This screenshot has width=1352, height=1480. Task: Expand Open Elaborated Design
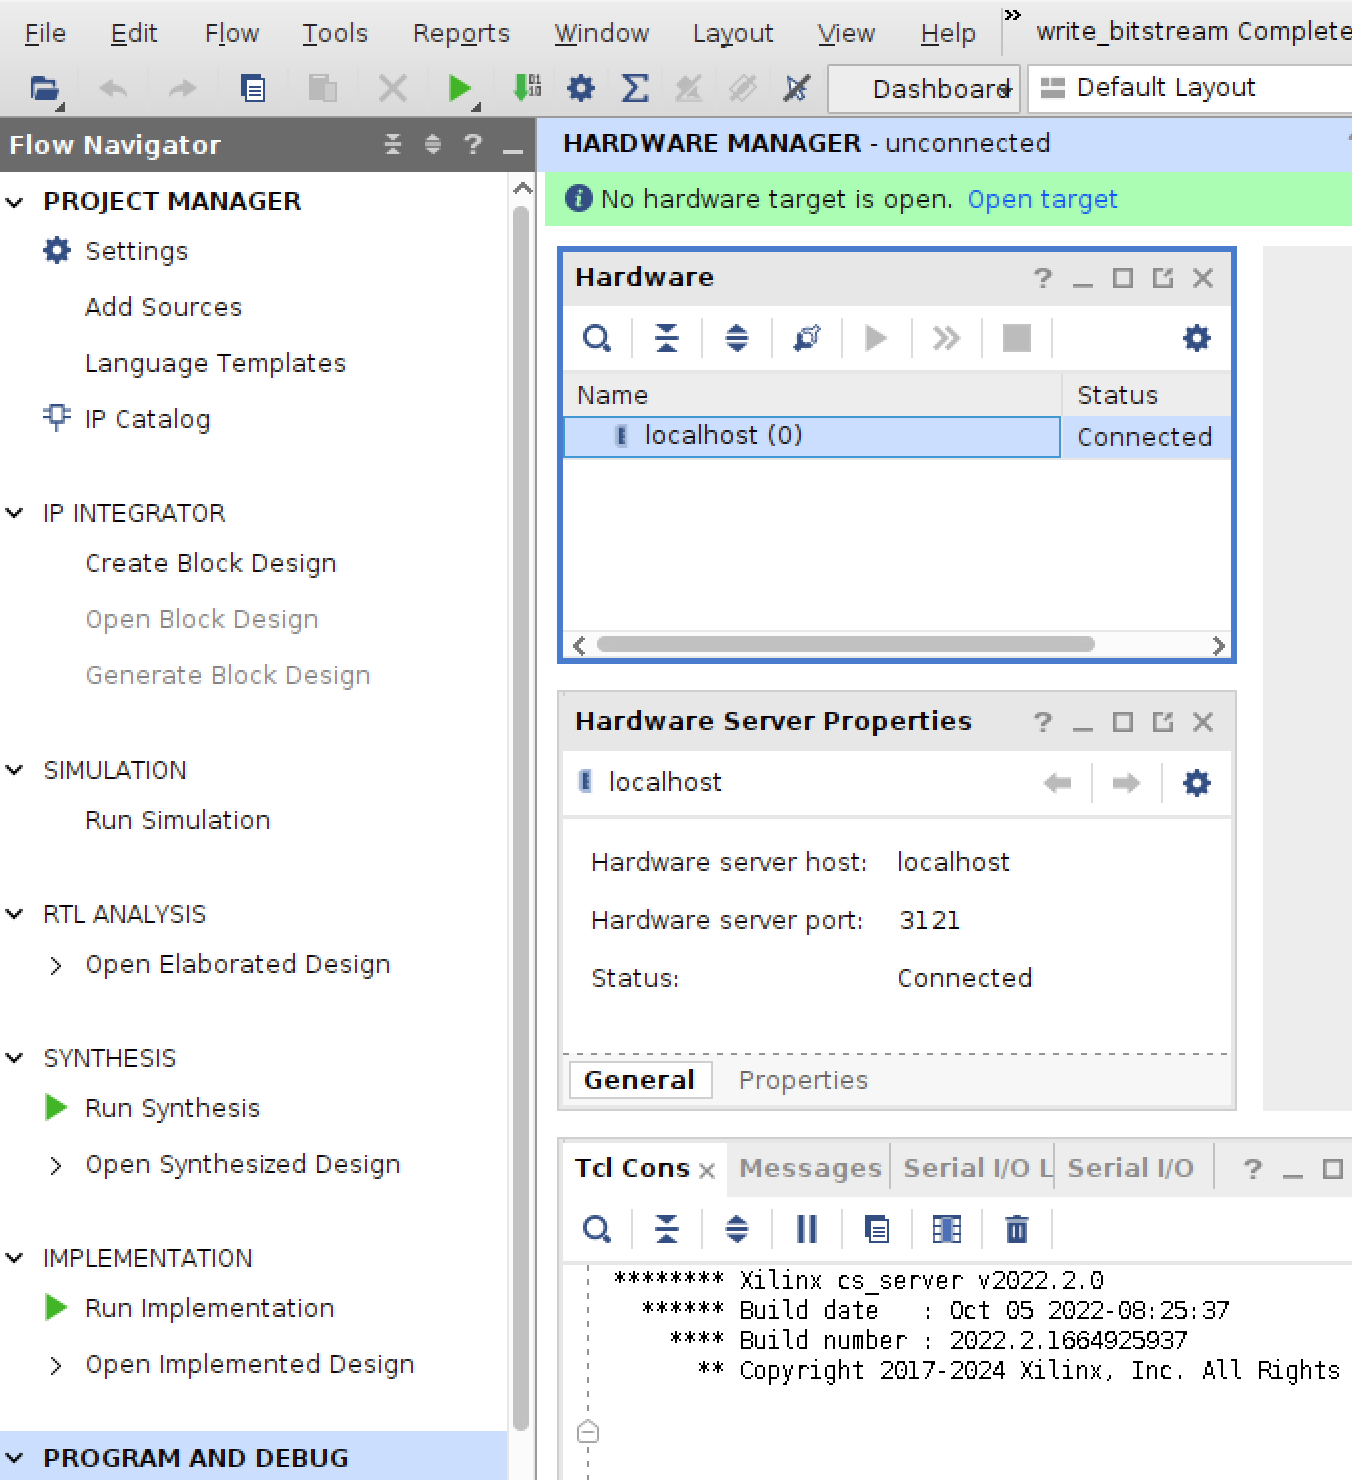tap(56, 965)
